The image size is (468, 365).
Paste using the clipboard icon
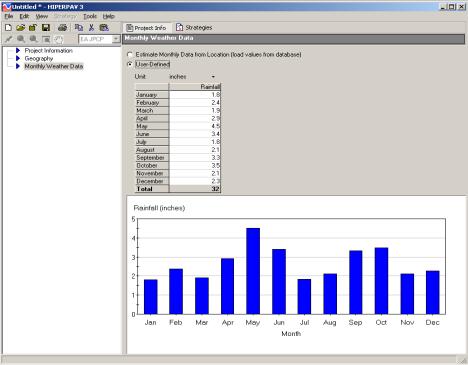pos(104,28)
